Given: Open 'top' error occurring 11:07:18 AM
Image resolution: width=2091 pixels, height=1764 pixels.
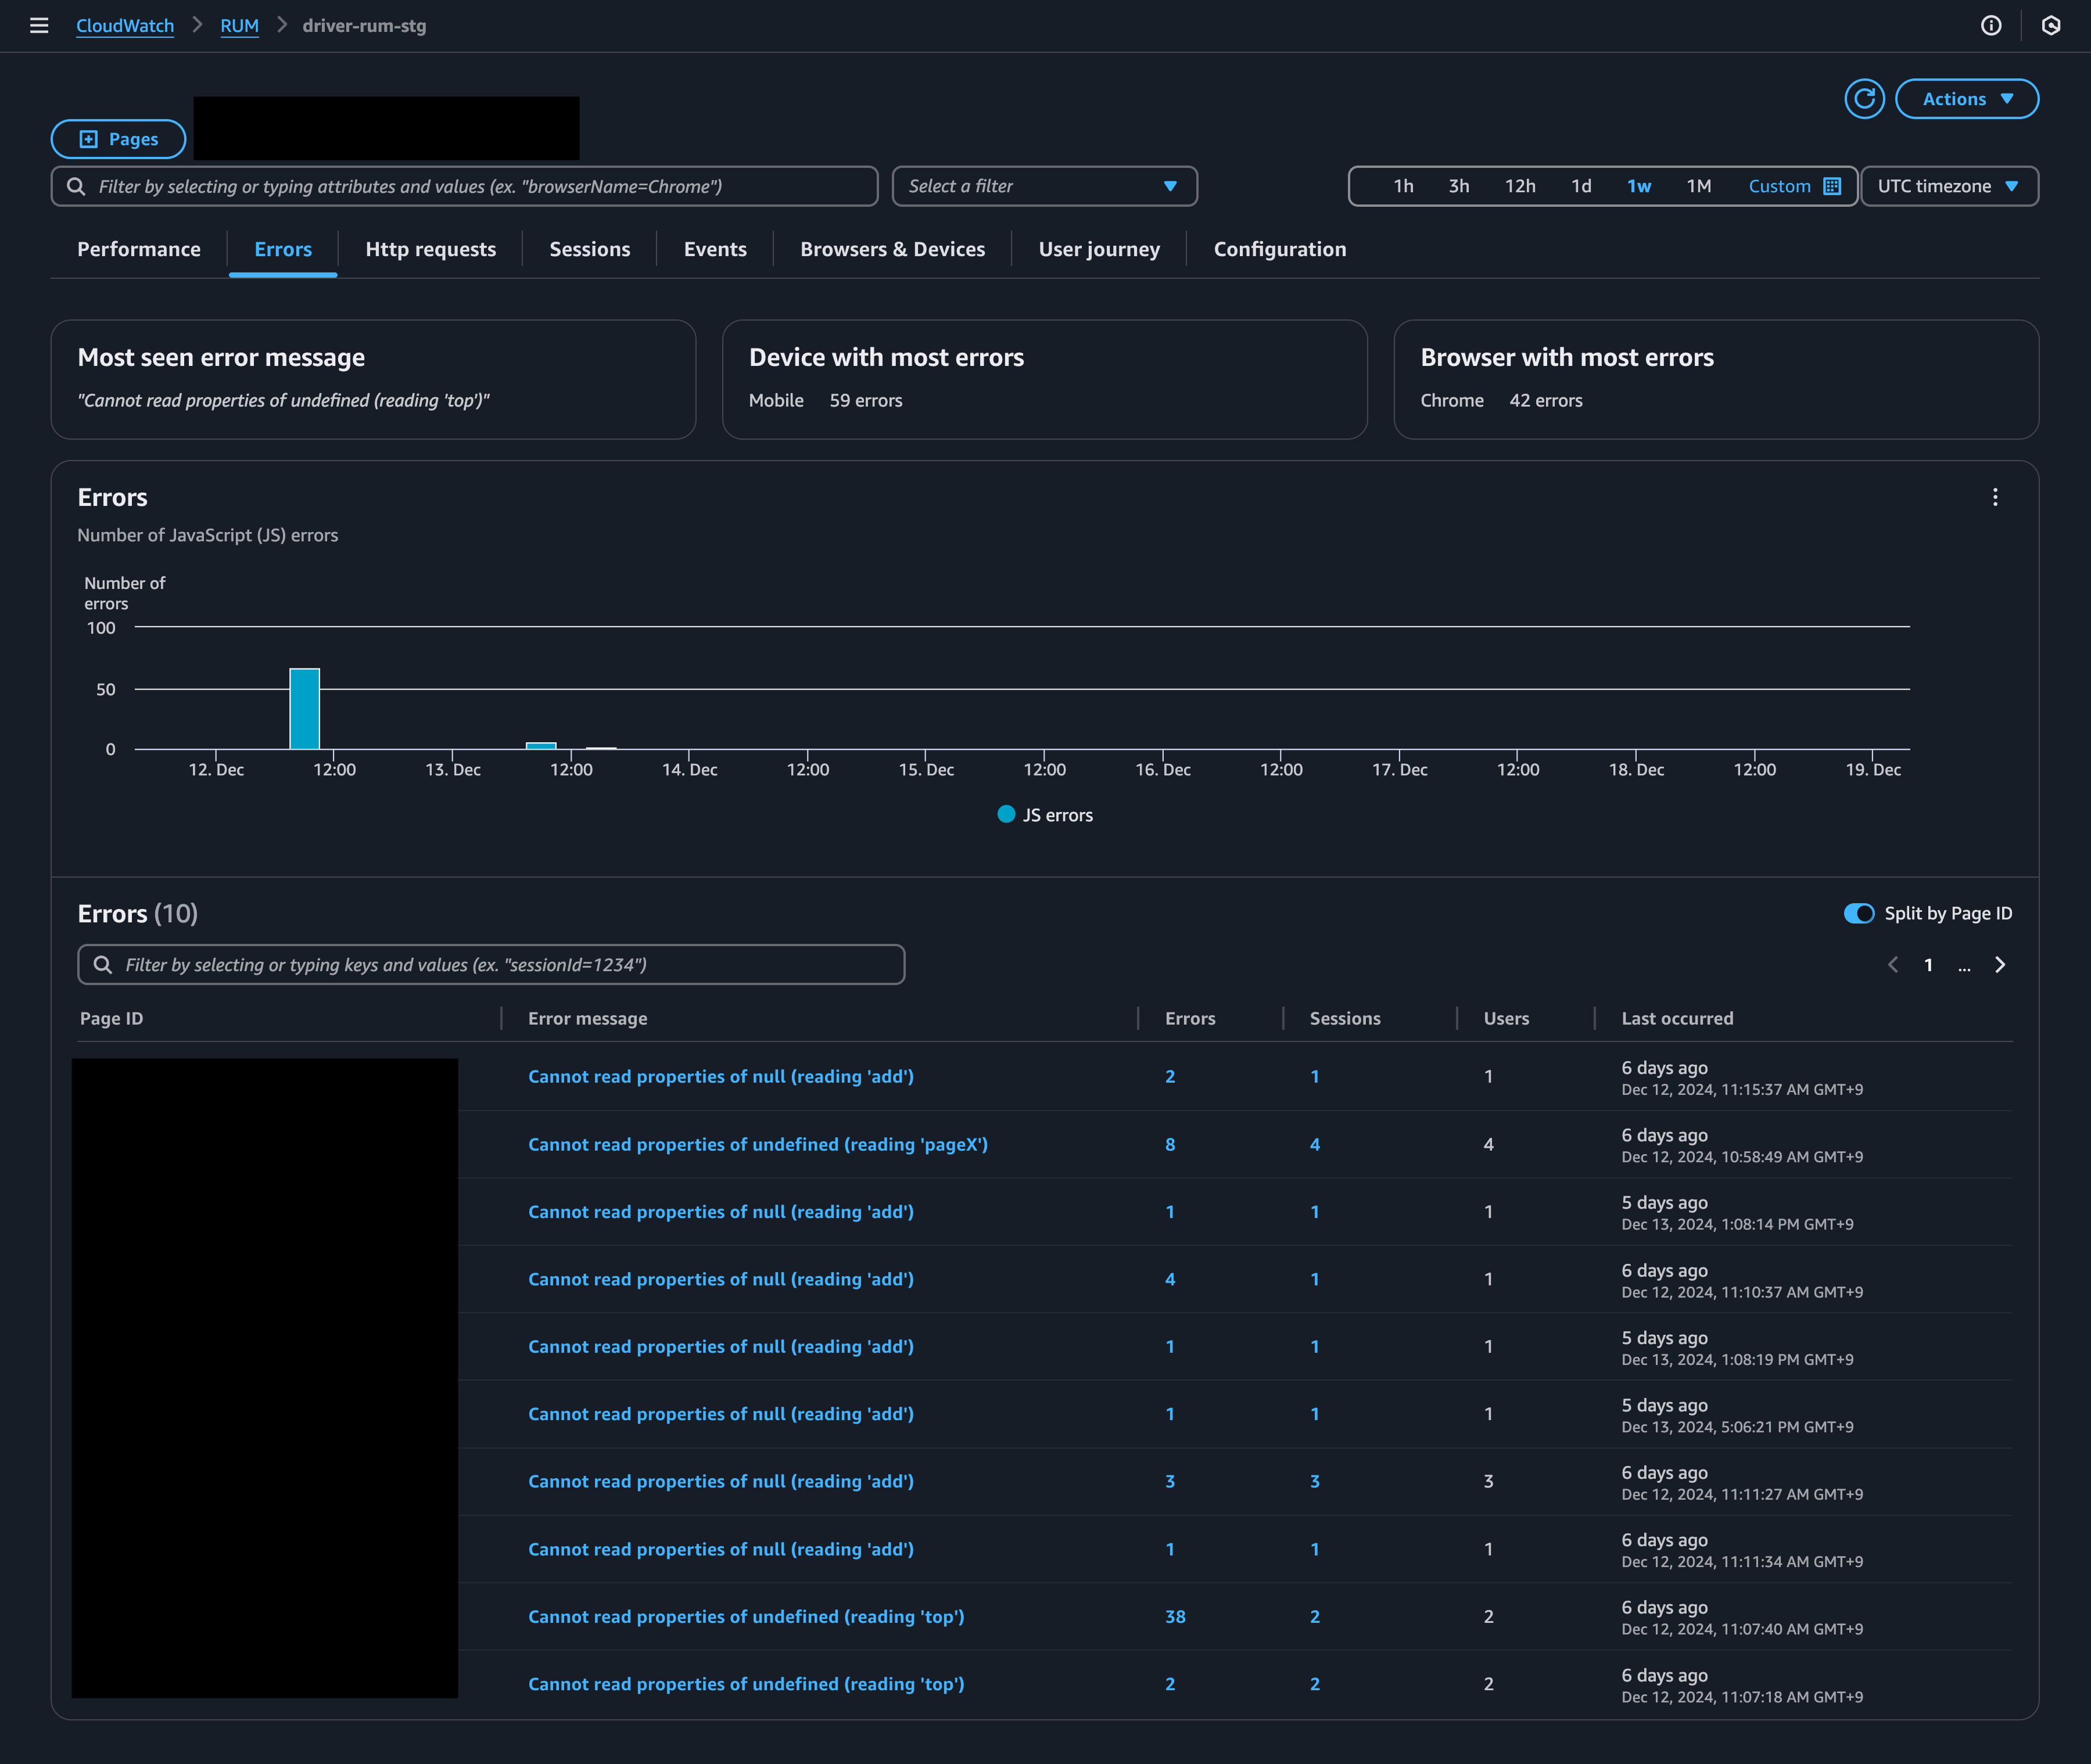Looking at the screenshot, I should 746,1684.
